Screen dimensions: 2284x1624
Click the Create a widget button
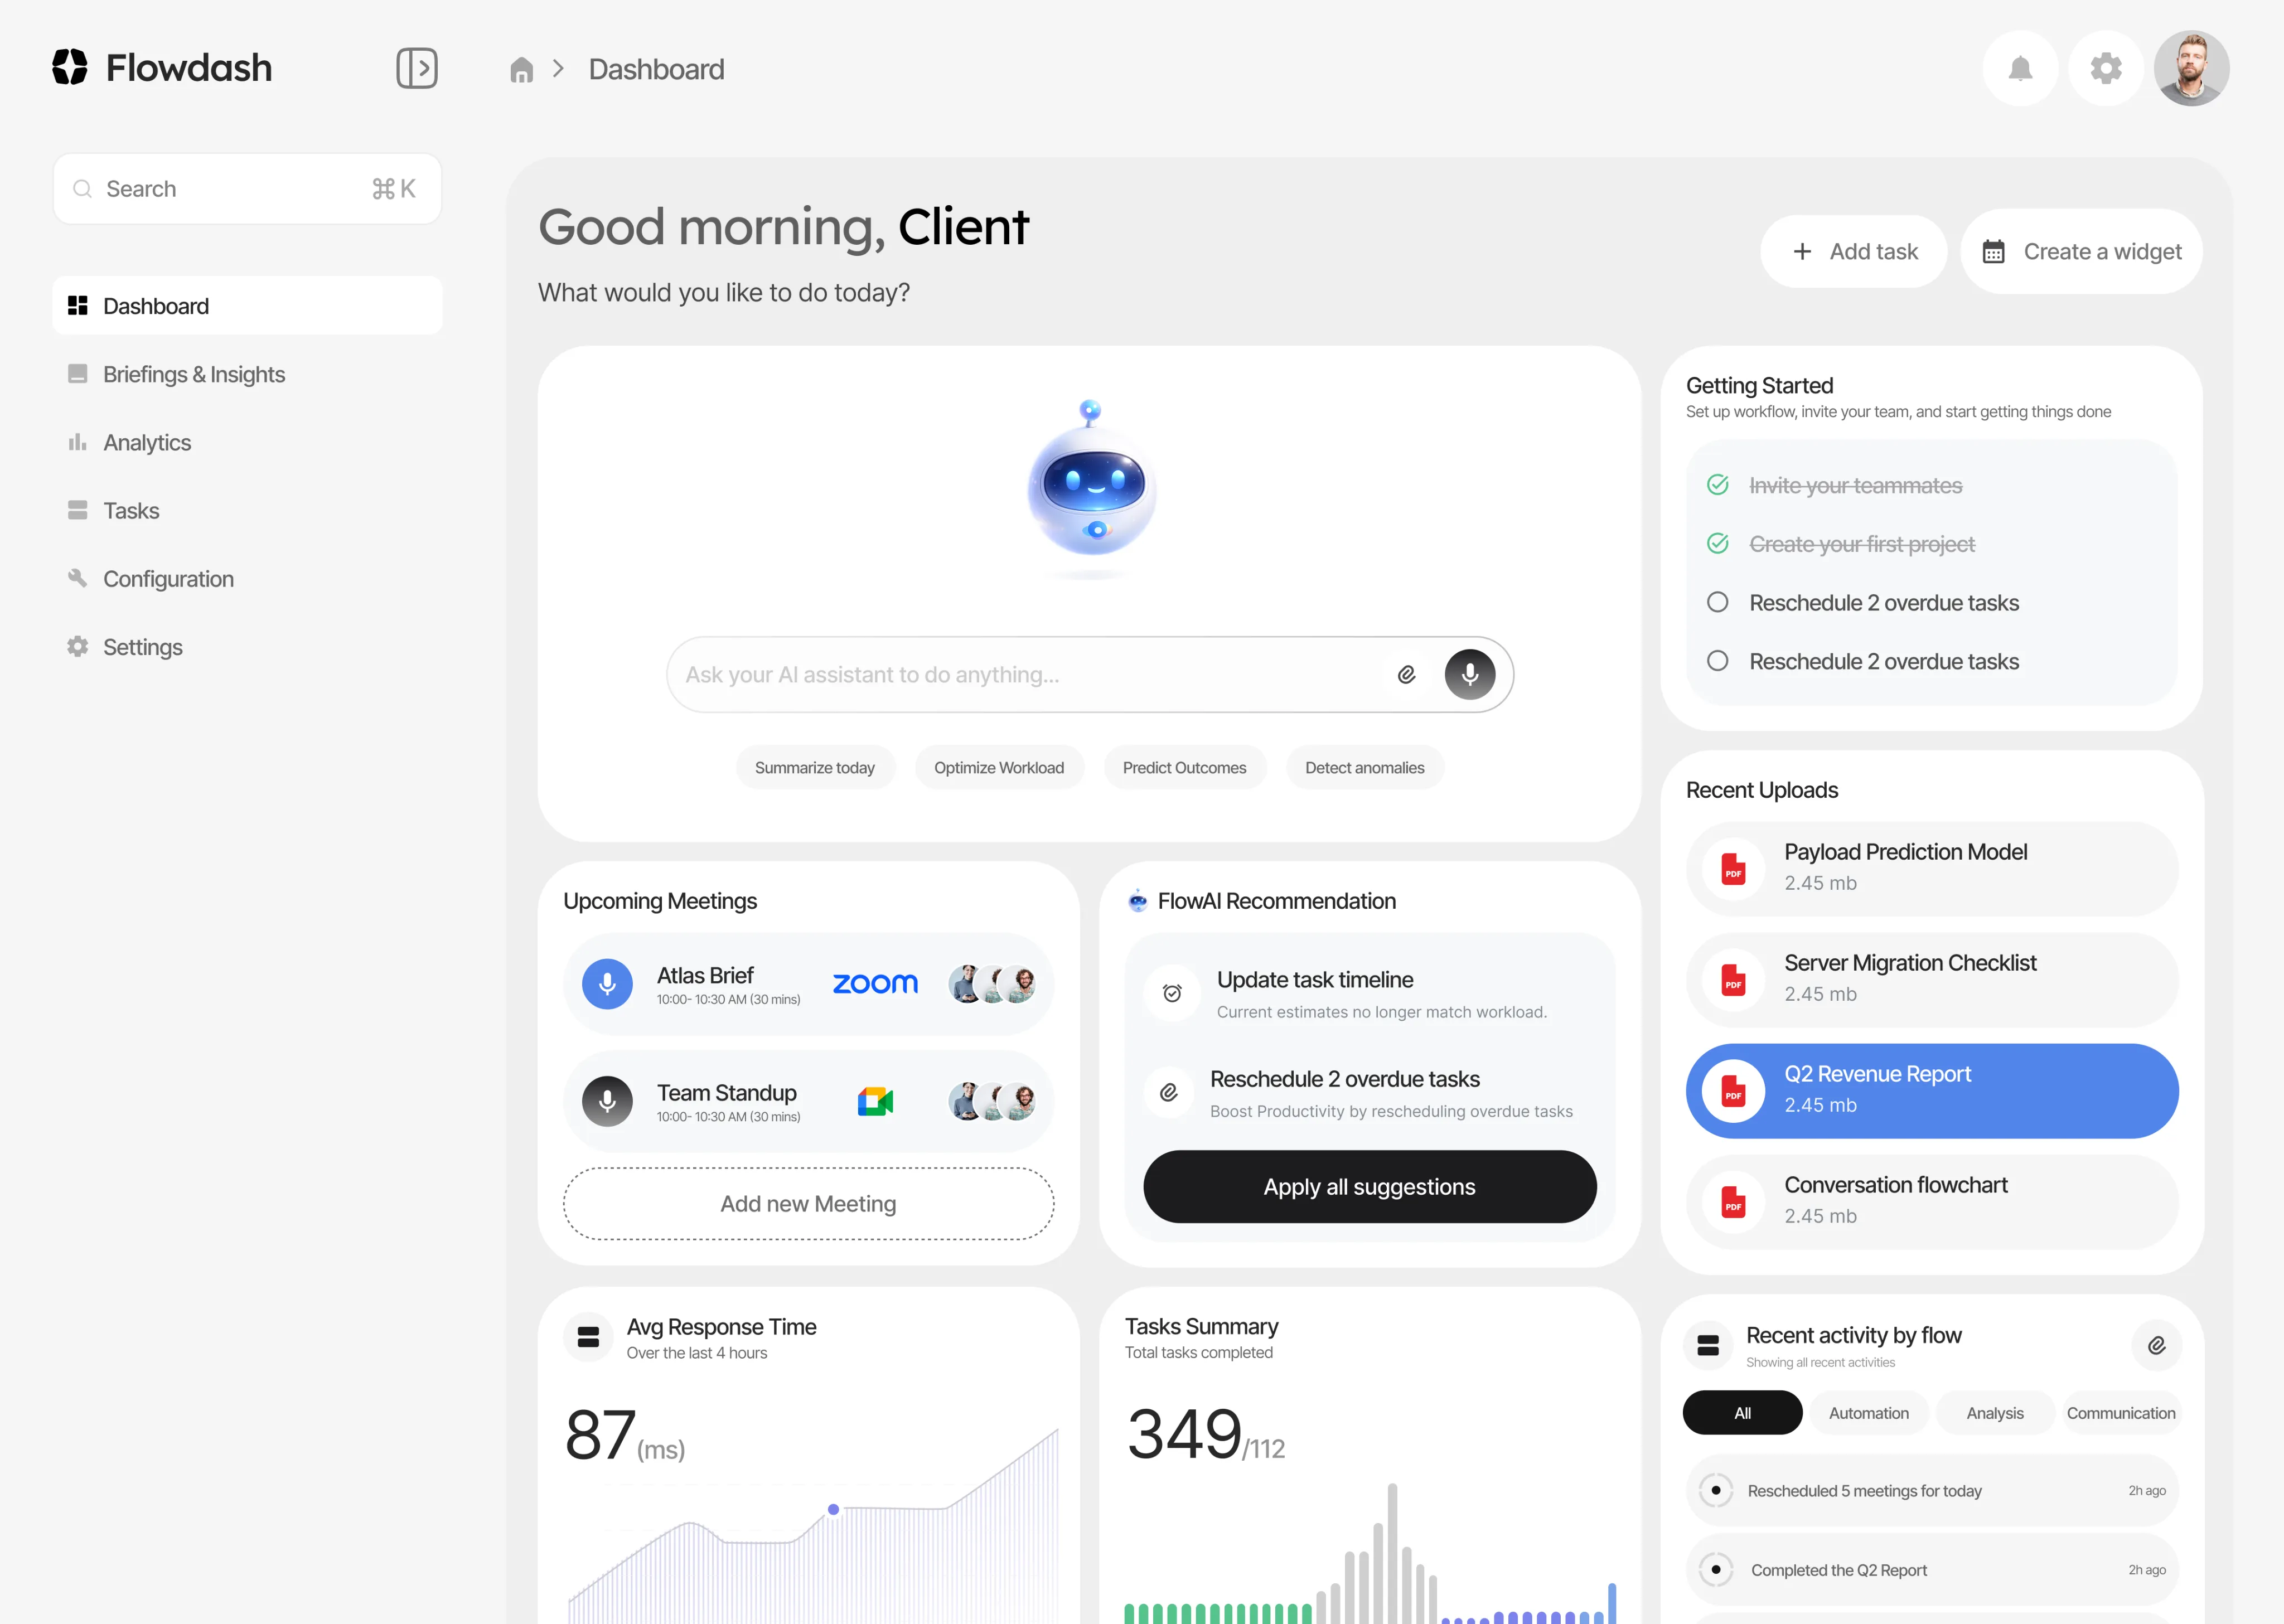point(2081,251)
